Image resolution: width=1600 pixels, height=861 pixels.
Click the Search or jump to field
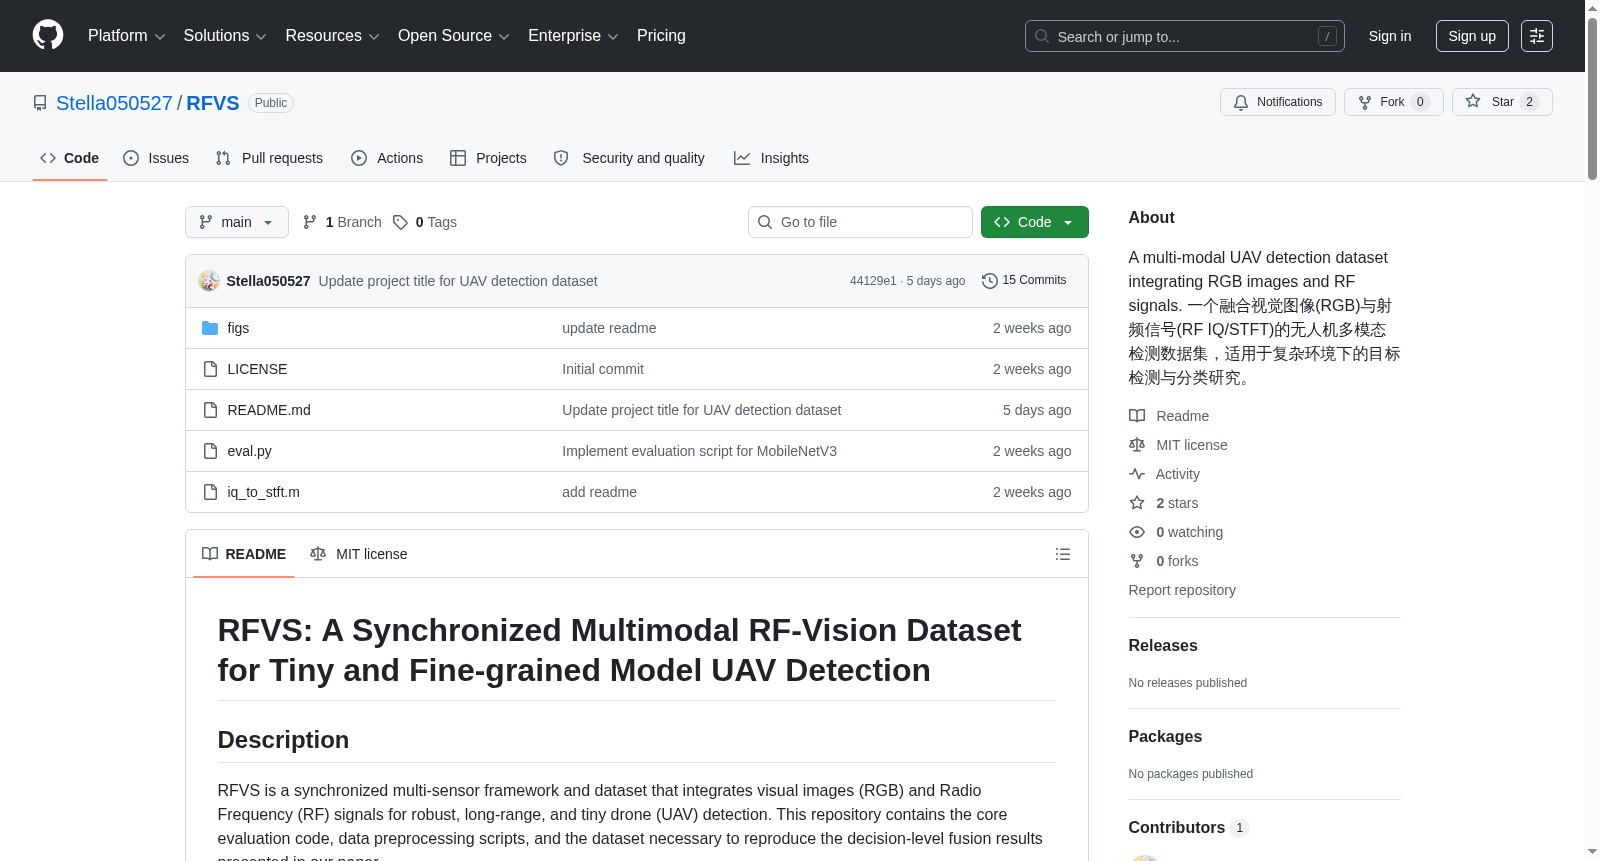[x=1185, y=36]
